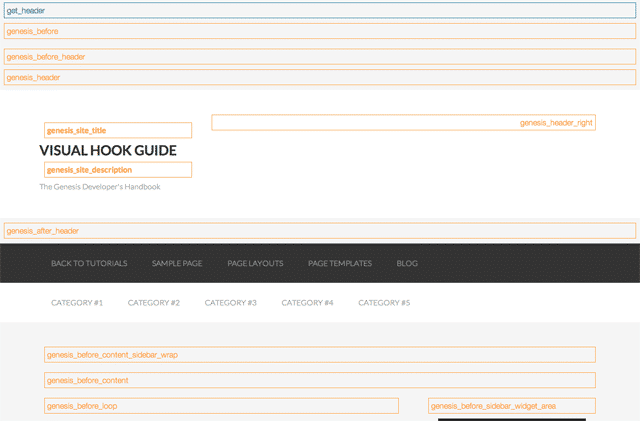
Task: Click the genesis_before_content_sidebar_wrap hook box
Action: 320,354
